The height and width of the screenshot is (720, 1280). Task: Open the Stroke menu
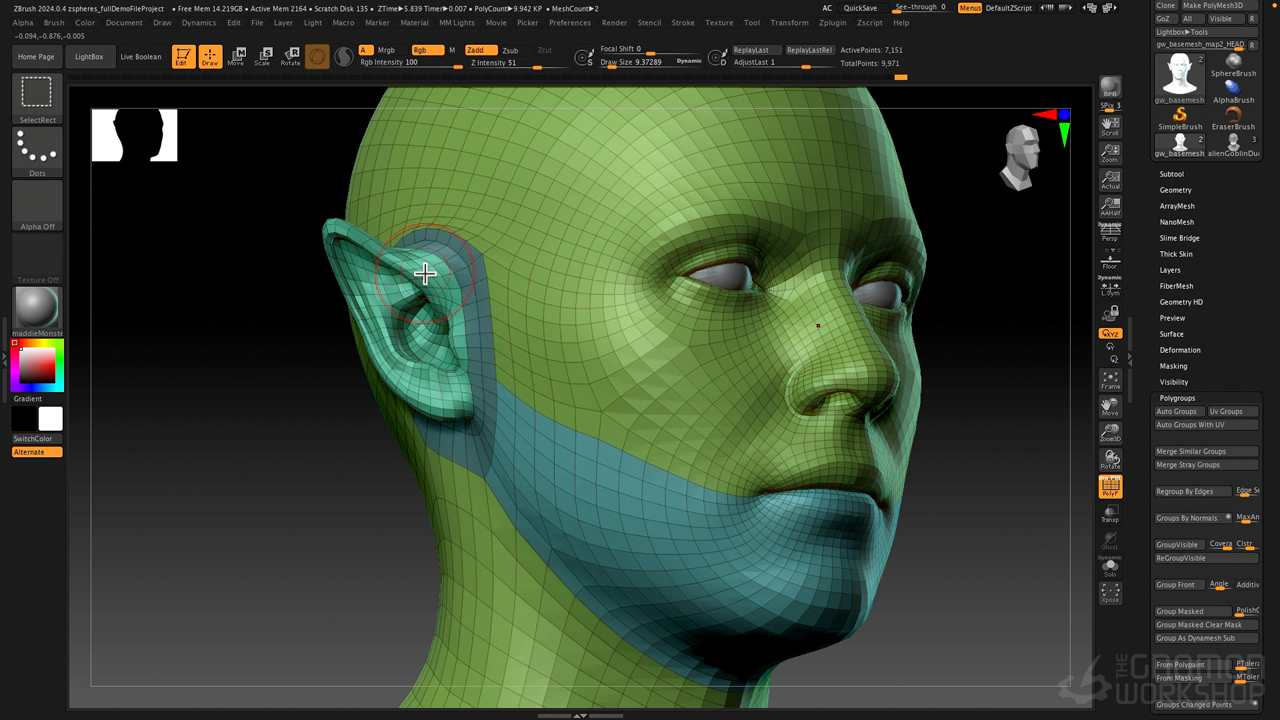click(x=683, y=22)
